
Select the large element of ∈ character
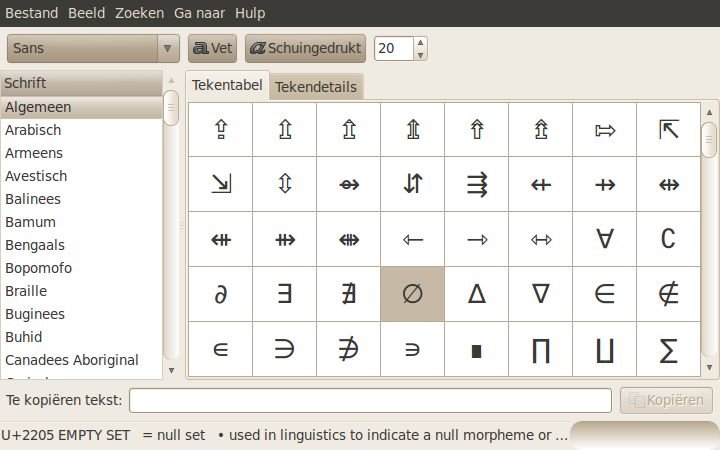604,294
